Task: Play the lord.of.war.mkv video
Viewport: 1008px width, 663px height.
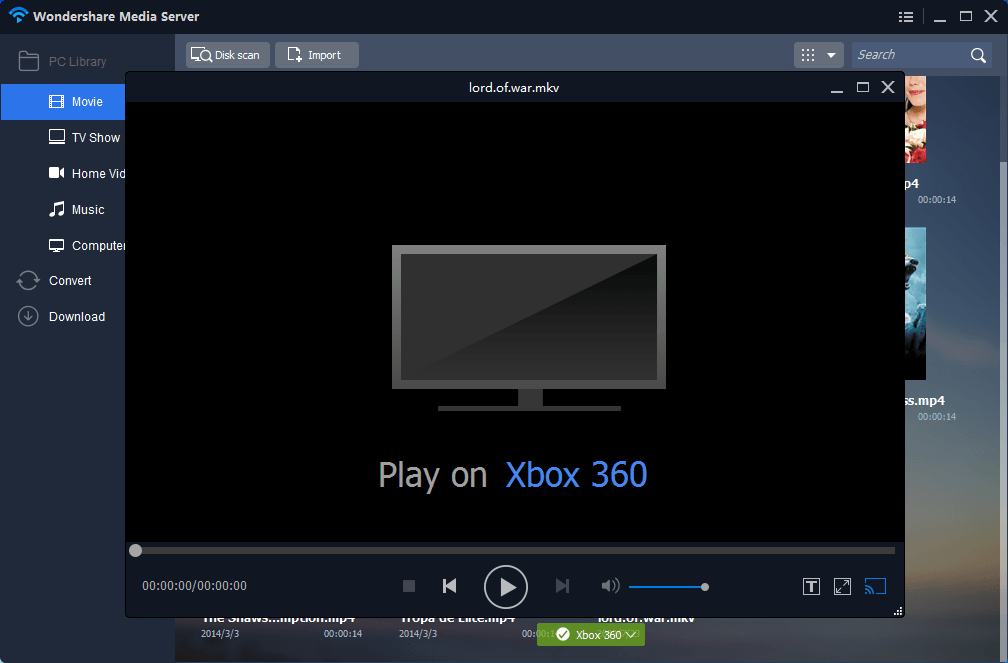Action: coord(506,586)
